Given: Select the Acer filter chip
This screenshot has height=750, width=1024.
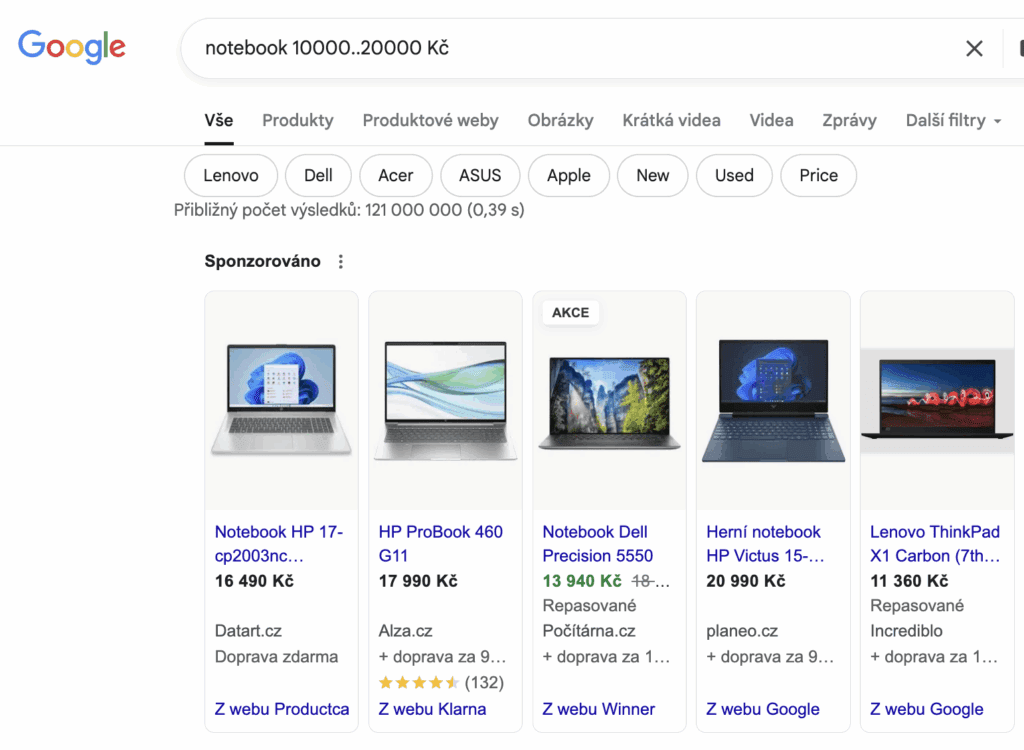Looking at the screenshot, I should (396, 176).
